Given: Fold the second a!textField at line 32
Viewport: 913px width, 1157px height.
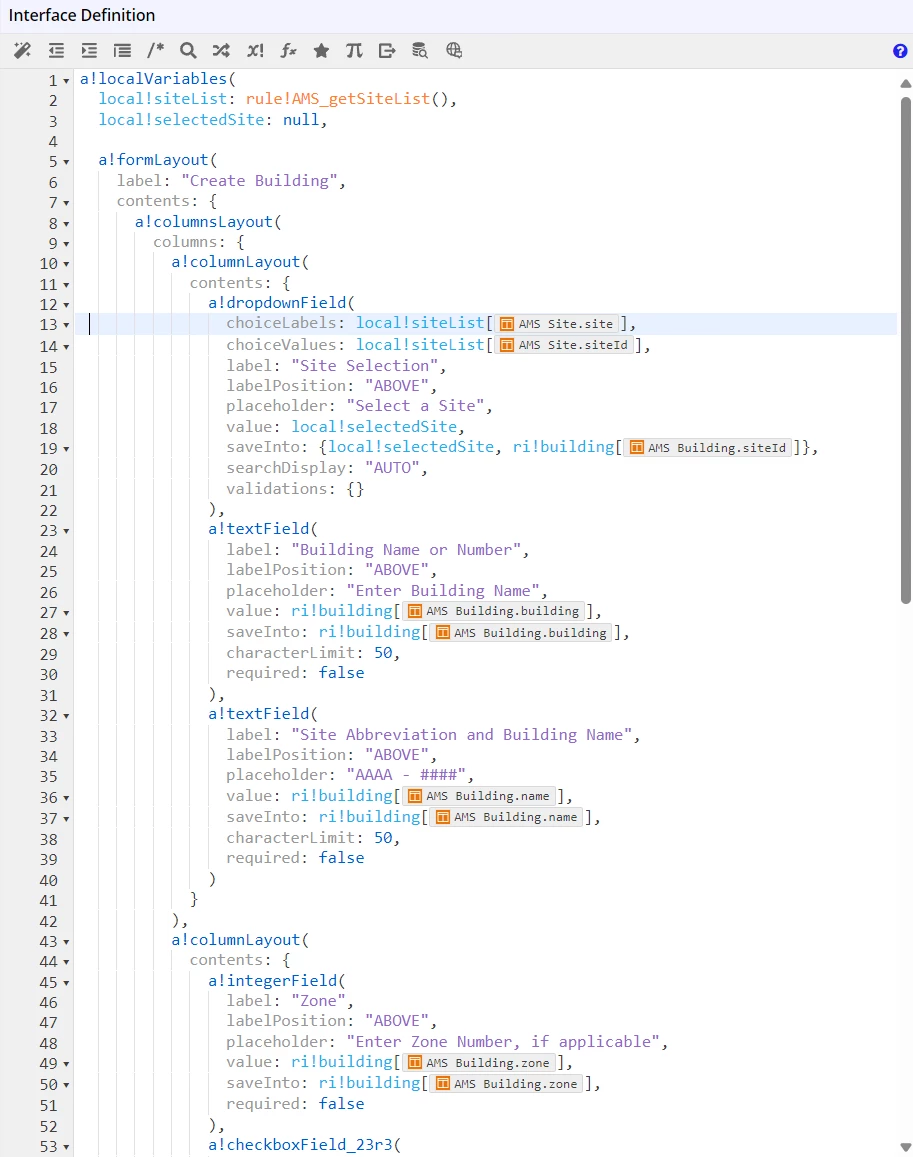Looking at the screenshot, I should click(x=66, y=716).
